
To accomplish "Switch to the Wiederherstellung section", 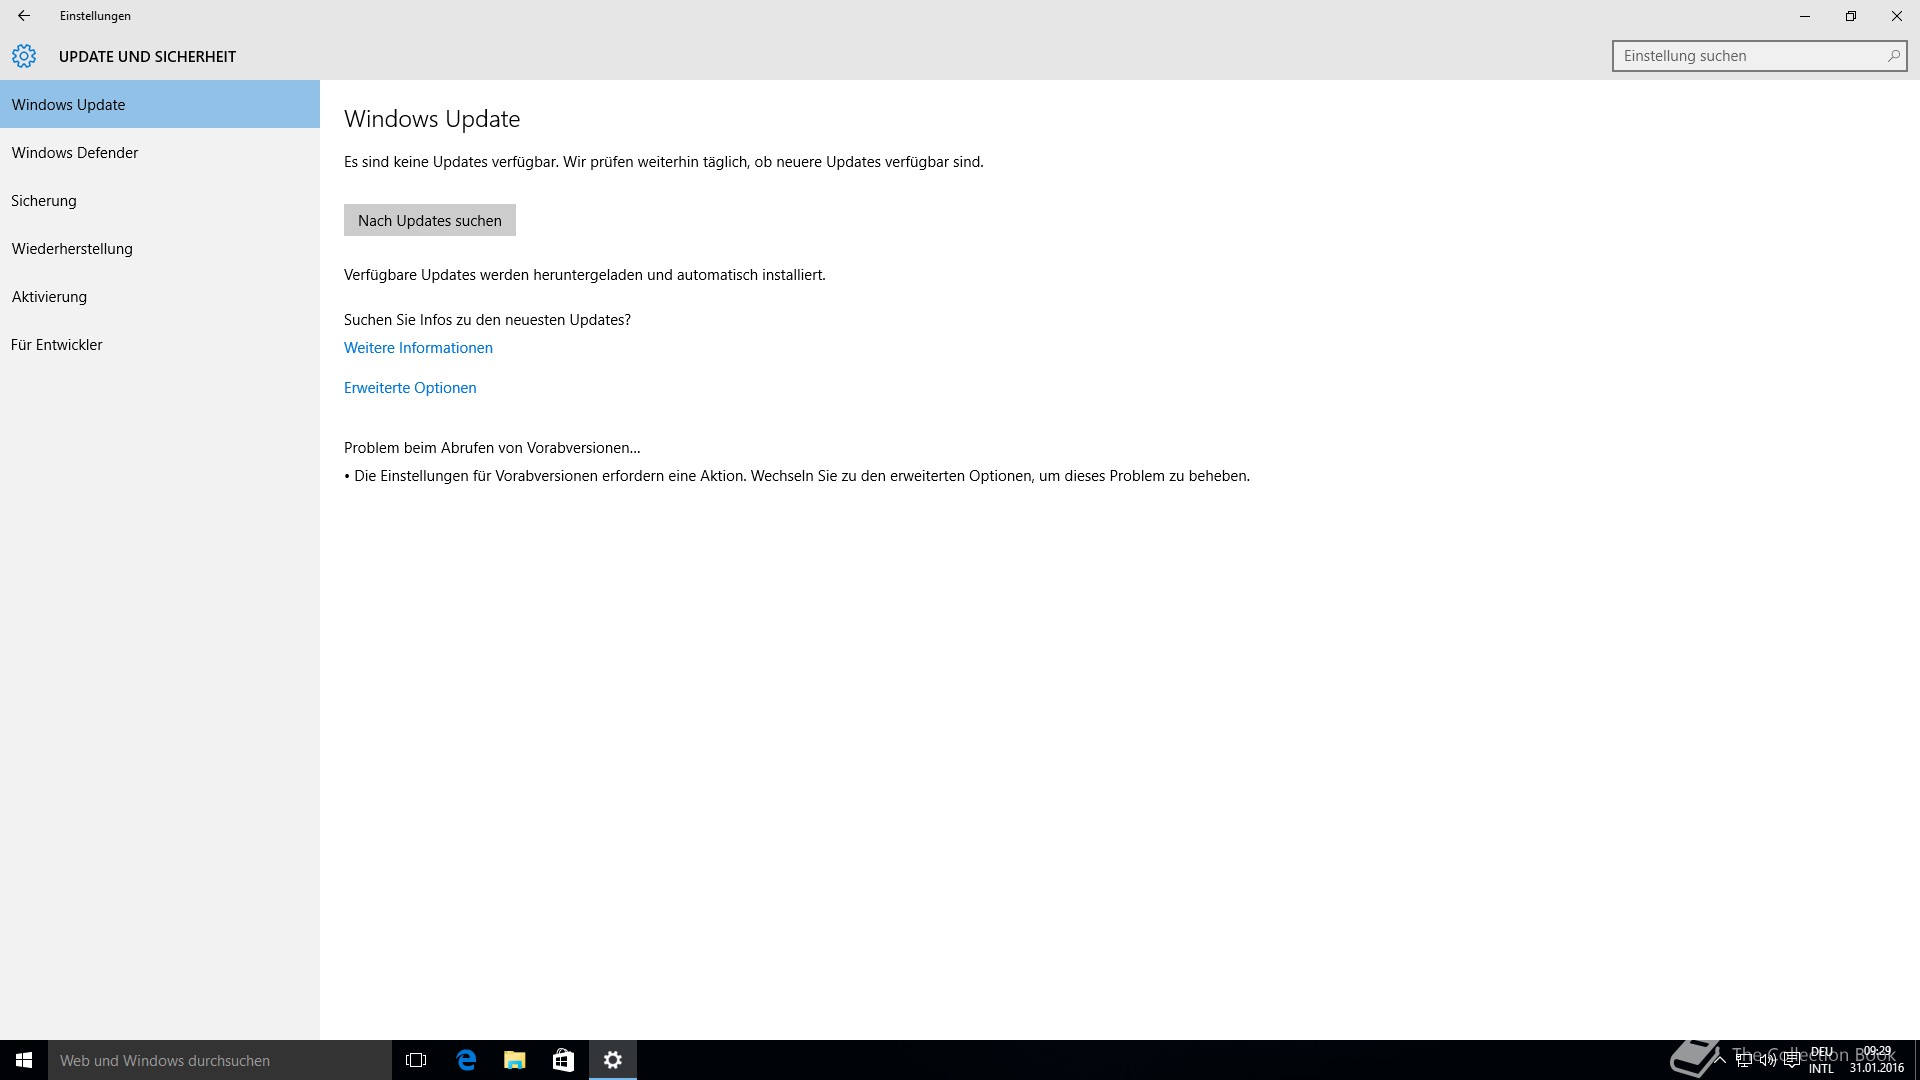I will click(x=160, y=248).
